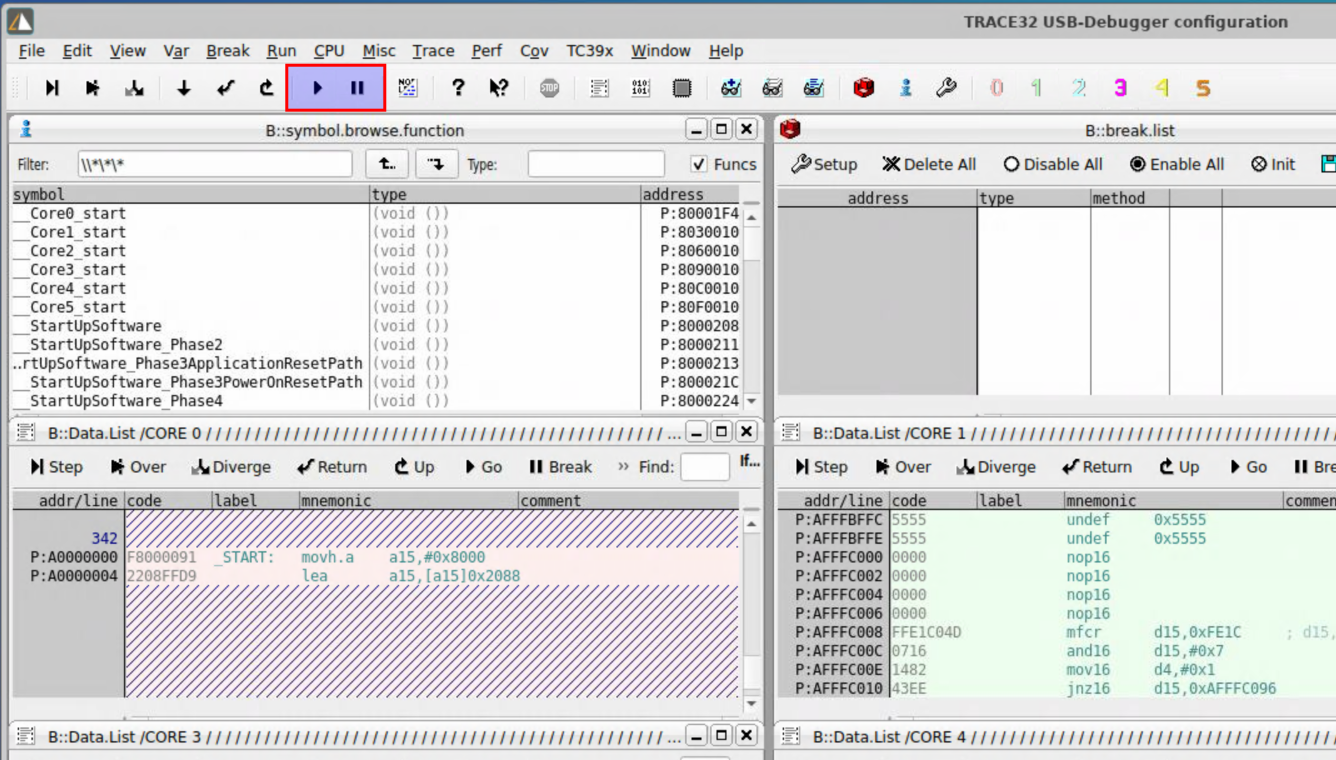Click the symbol browser Filter input field
Screen dimensions: 1336x760
click(x=215, y=164)
